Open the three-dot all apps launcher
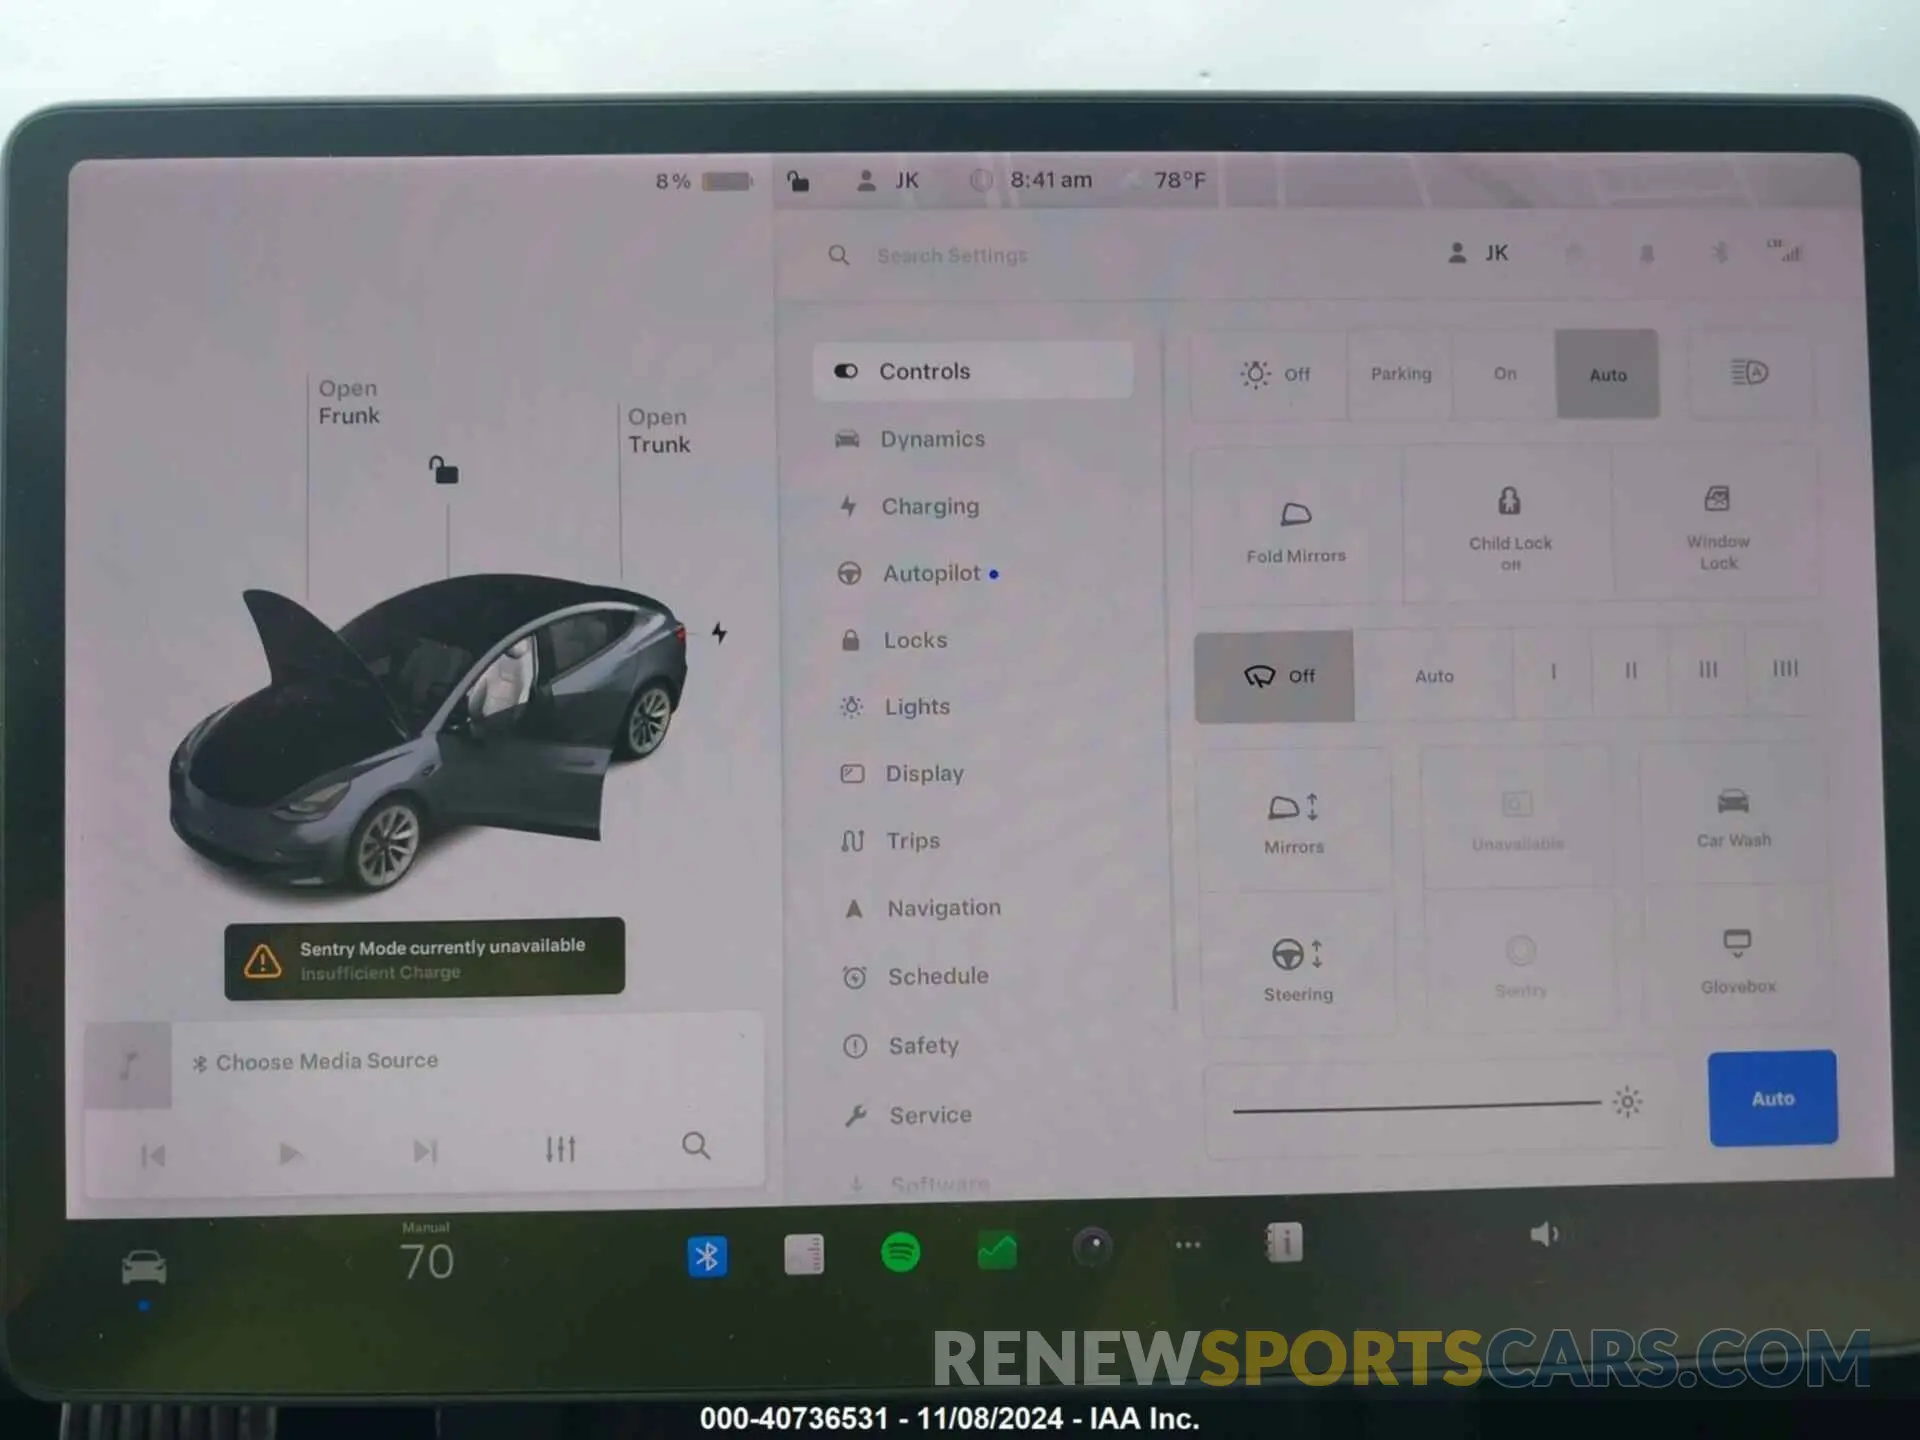The width and height of the screenshot is (1920, 1440). tap(1188, 1245)
